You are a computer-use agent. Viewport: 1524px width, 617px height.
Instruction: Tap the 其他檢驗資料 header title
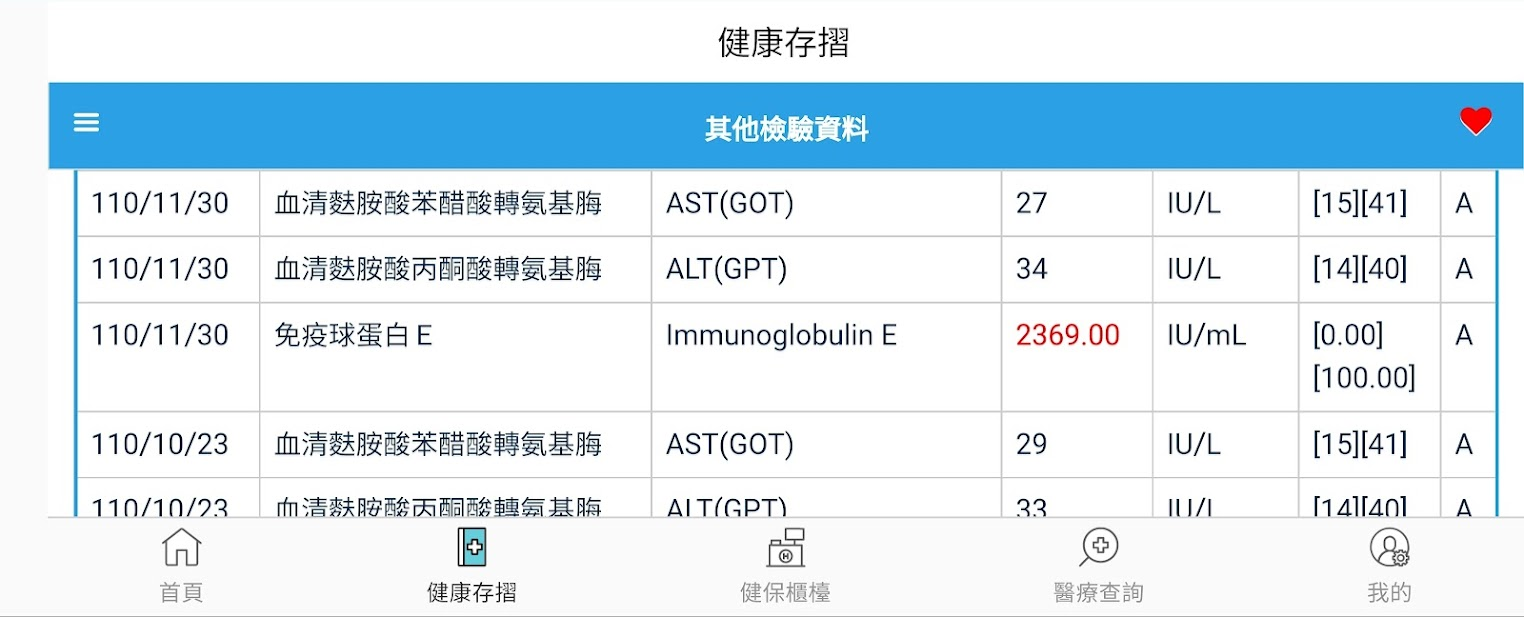pos(786,129)
